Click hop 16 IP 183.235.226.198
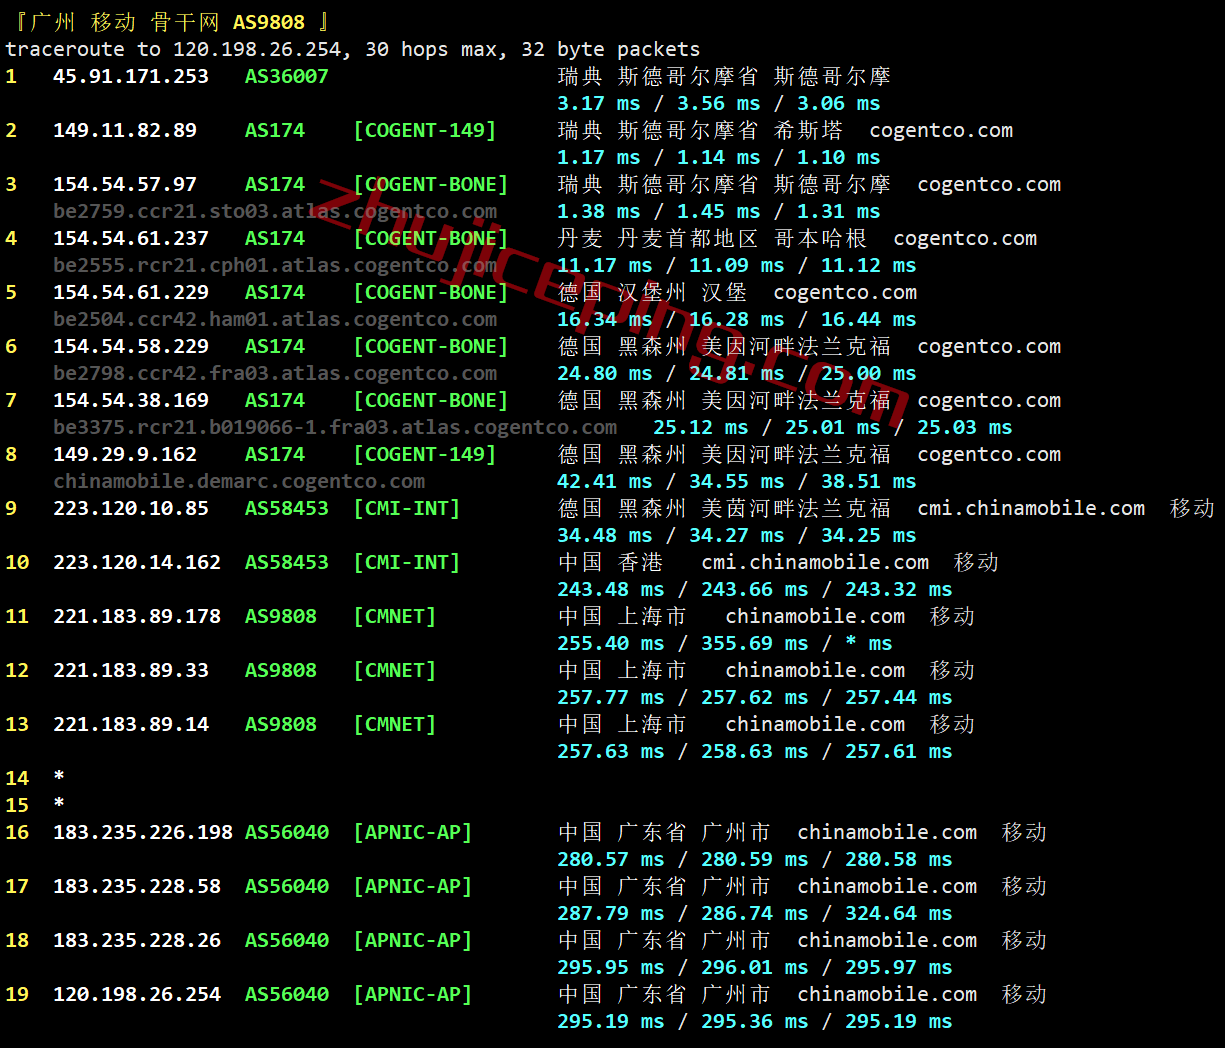Viewport: 1225px width, 1048px height. coord(143,832)
